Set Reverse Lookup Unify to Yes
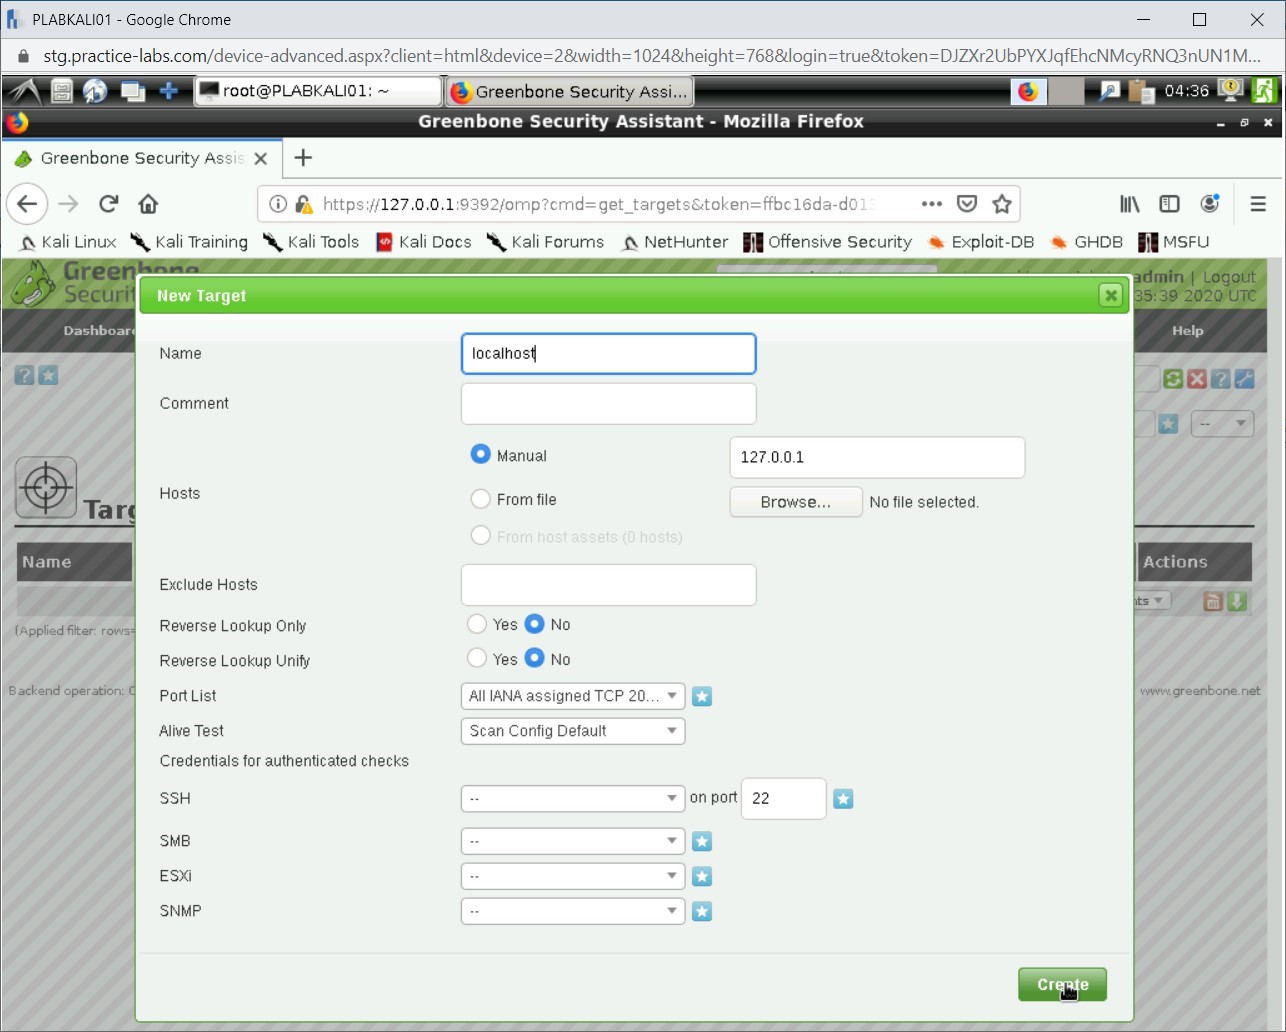 coord(477,659)
